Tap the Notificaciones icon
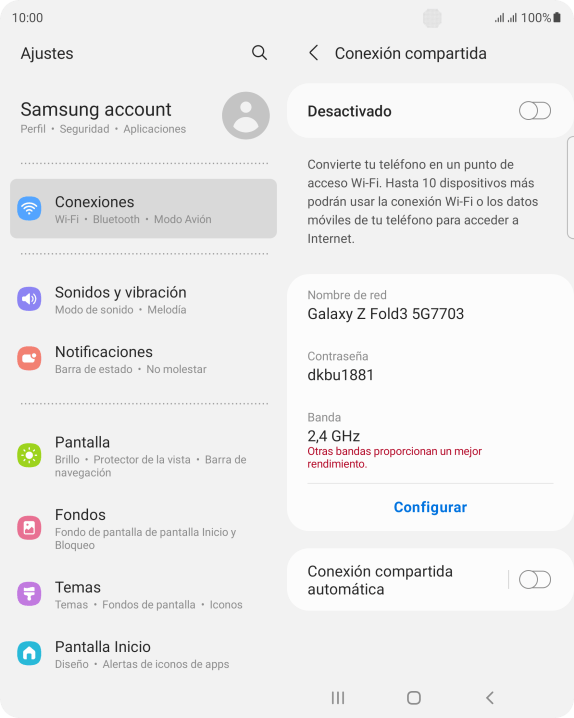This screenshot has width=574, height=718. click(29, 358)
